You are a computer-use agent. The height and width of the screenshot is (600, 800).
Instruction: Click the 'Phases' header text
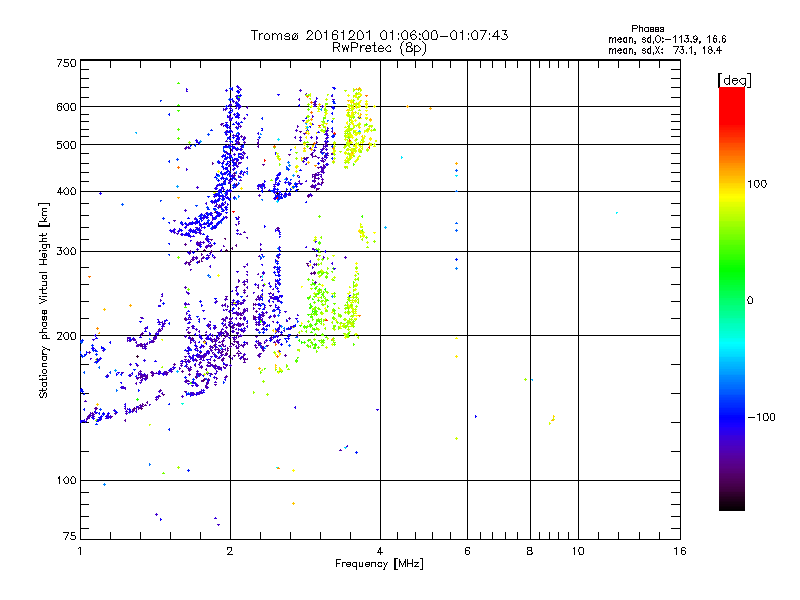click(647, 29)
